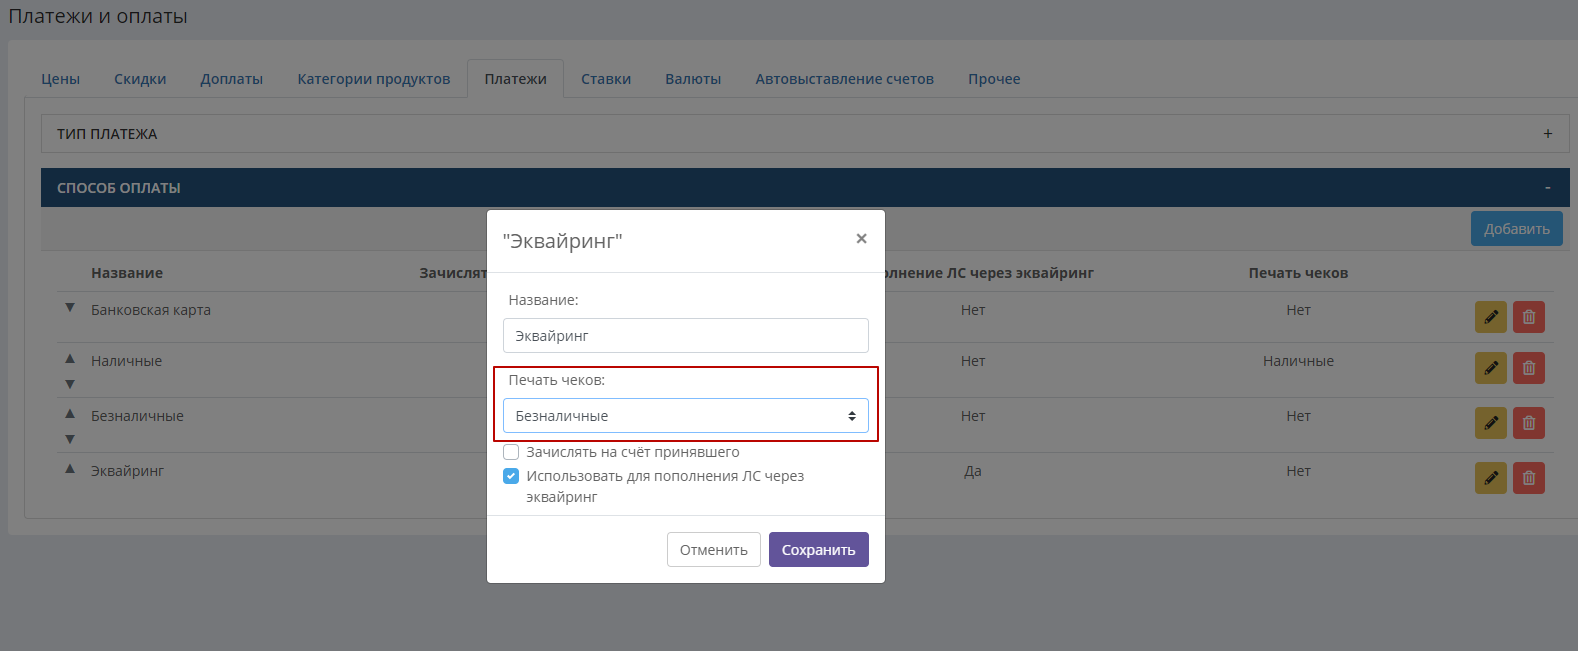Close the Эквайринг dialog with X
The image size is (1578, 651).
click(861, 239)
